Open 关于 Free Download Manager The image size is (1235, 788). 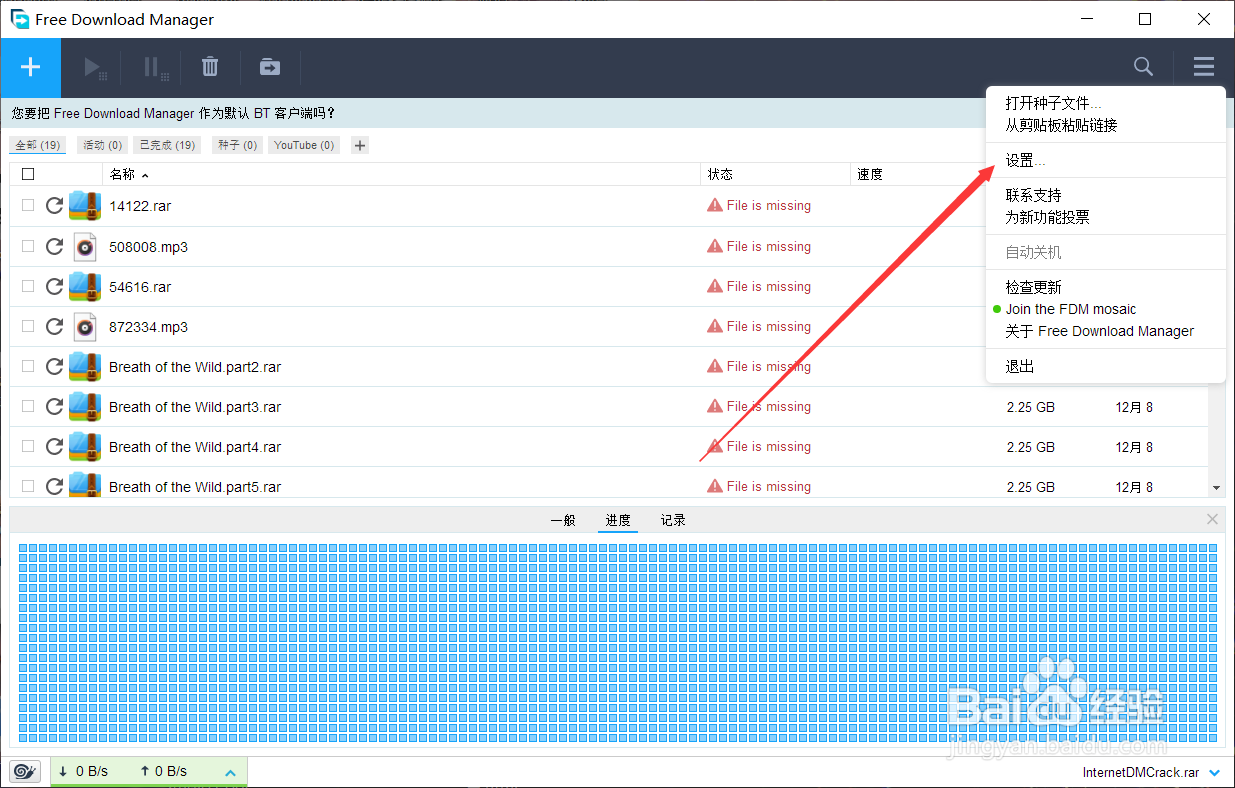pyautogui.click(x=1099, y=331)
